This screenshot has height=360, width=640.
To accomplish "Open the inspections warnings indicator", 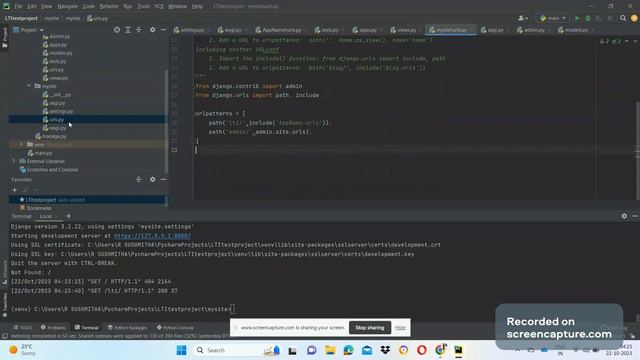I will [610, 41].
